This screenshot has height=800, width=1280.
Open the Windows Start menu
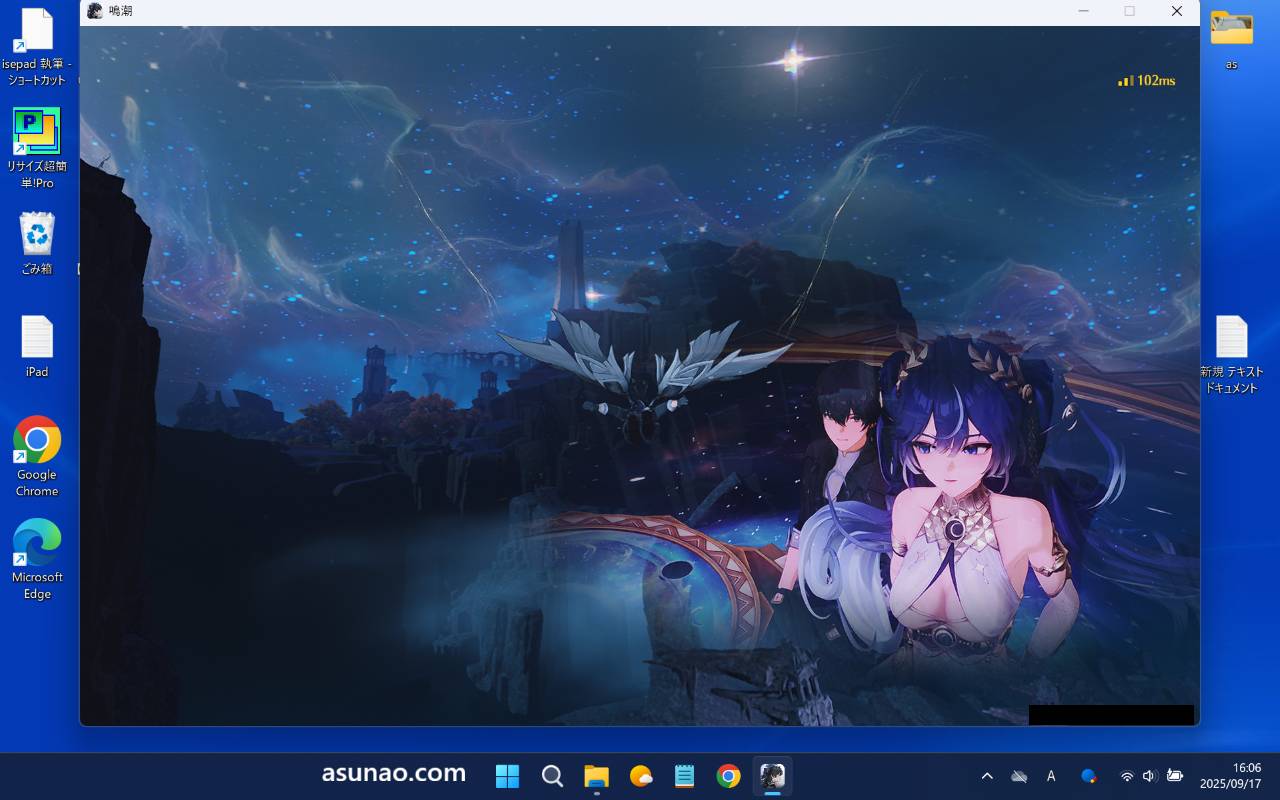click(x=508, y=776)
